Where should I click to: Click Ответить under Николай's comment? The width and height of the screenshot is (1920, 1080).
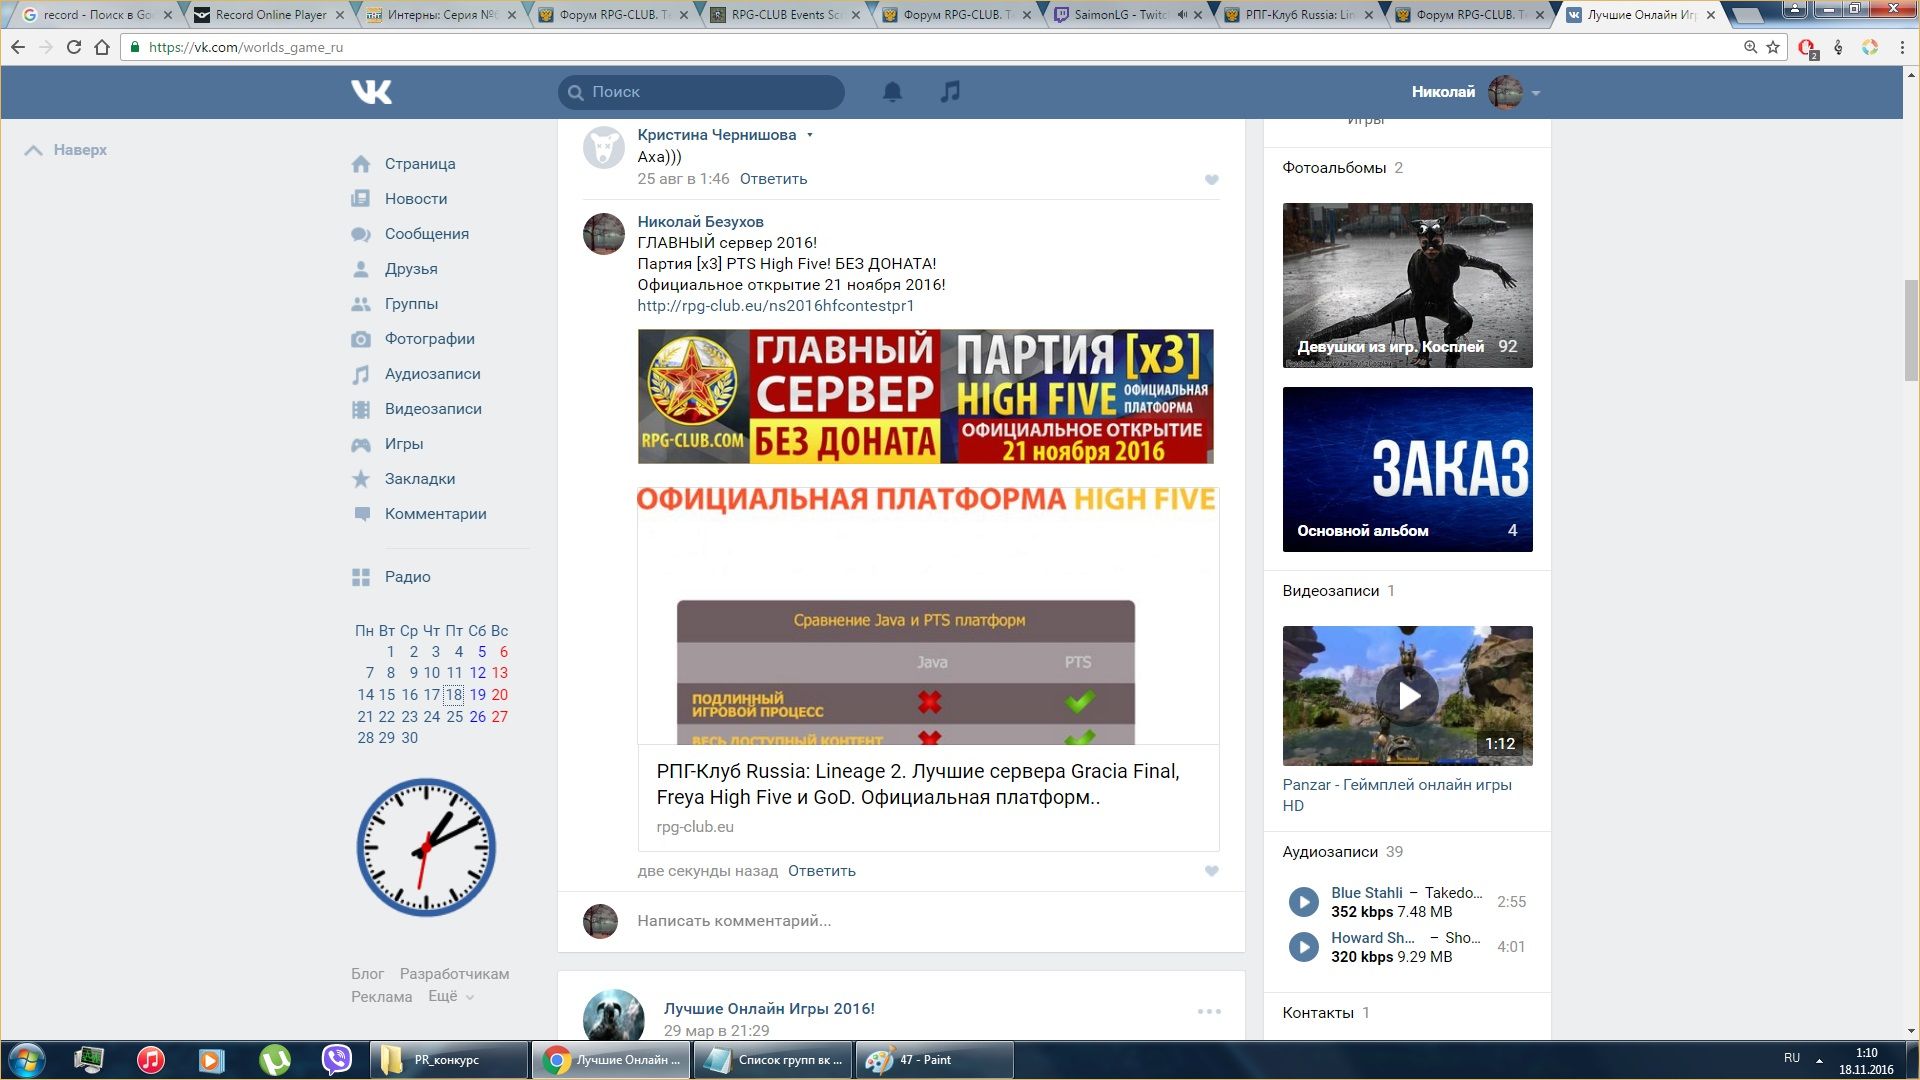[821, 871]
